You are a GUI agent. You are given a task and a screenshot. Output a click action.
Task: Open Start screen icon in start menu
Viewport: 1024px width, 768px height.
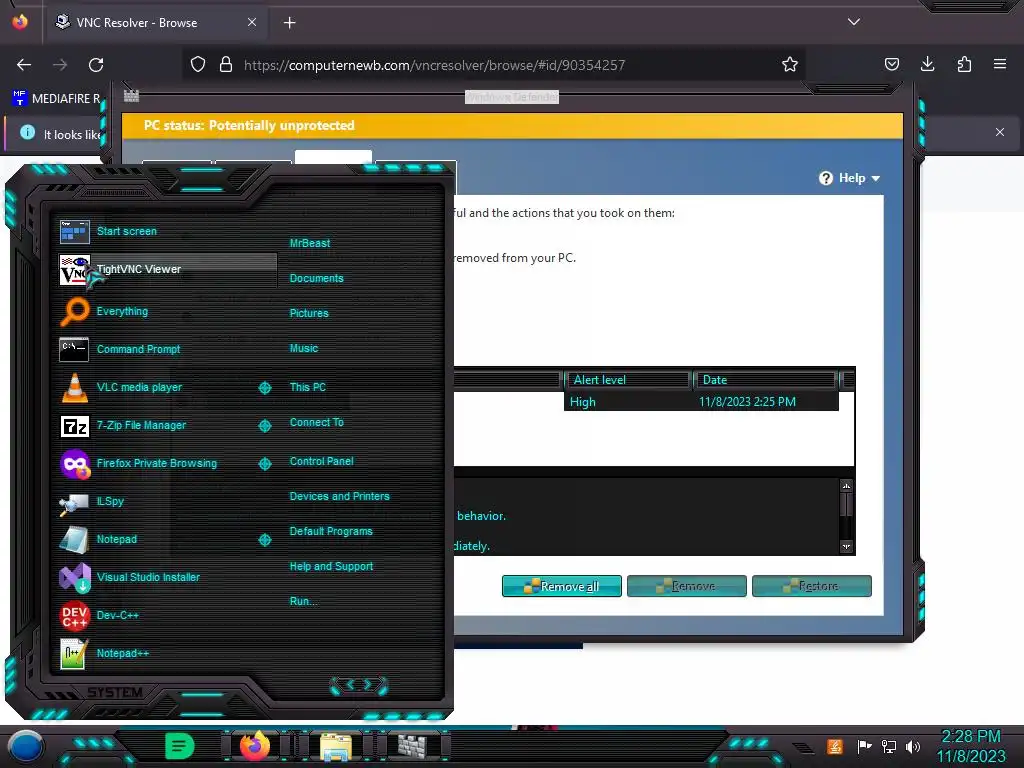click(x=74, y=231)
